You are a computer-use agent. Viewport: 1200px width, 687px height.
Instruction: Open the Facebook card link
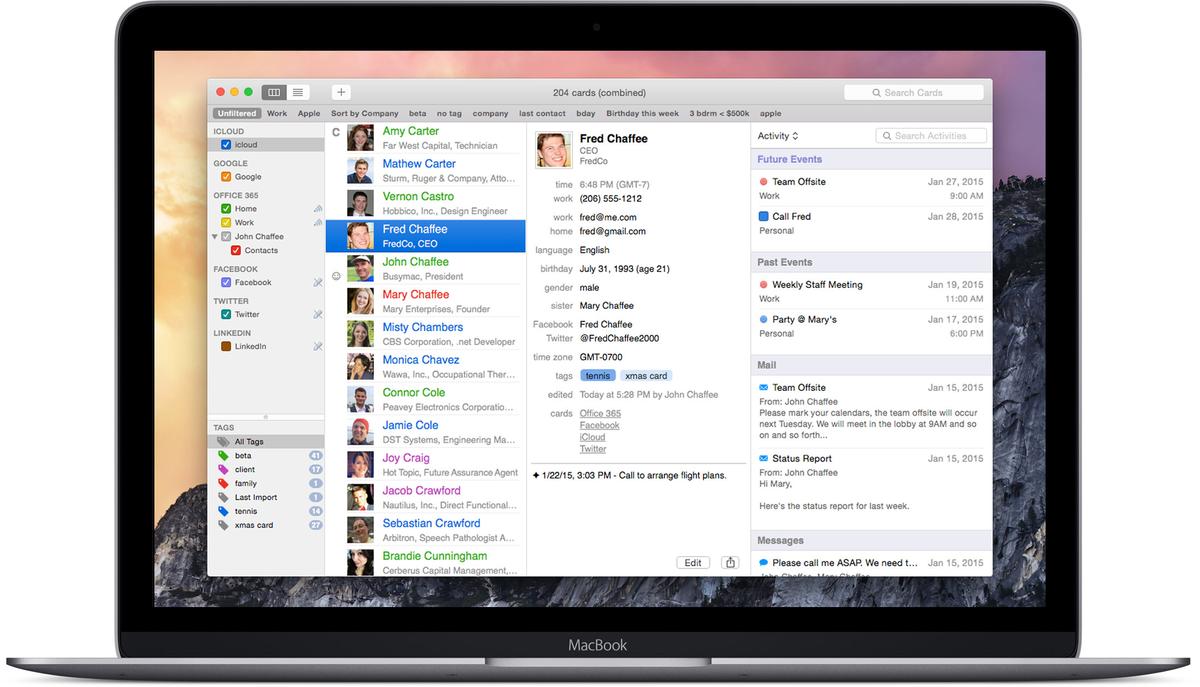point(600,426)
